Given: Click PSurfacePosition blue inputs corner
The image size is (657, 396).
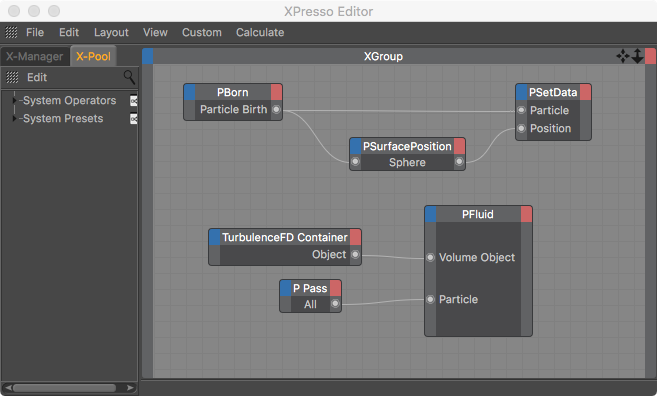Looking at the screenshot, I should pyautogui.click(x=356, y=146).
